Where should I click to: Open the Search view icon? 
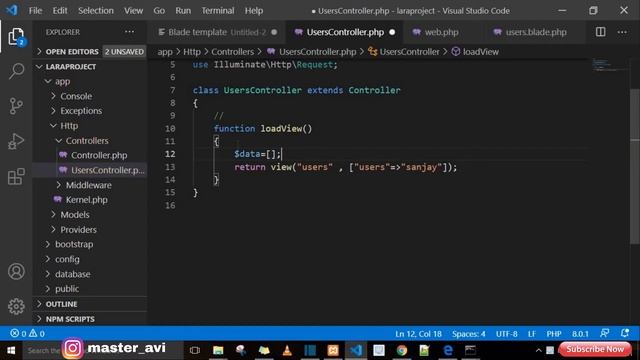click(16, 71)
